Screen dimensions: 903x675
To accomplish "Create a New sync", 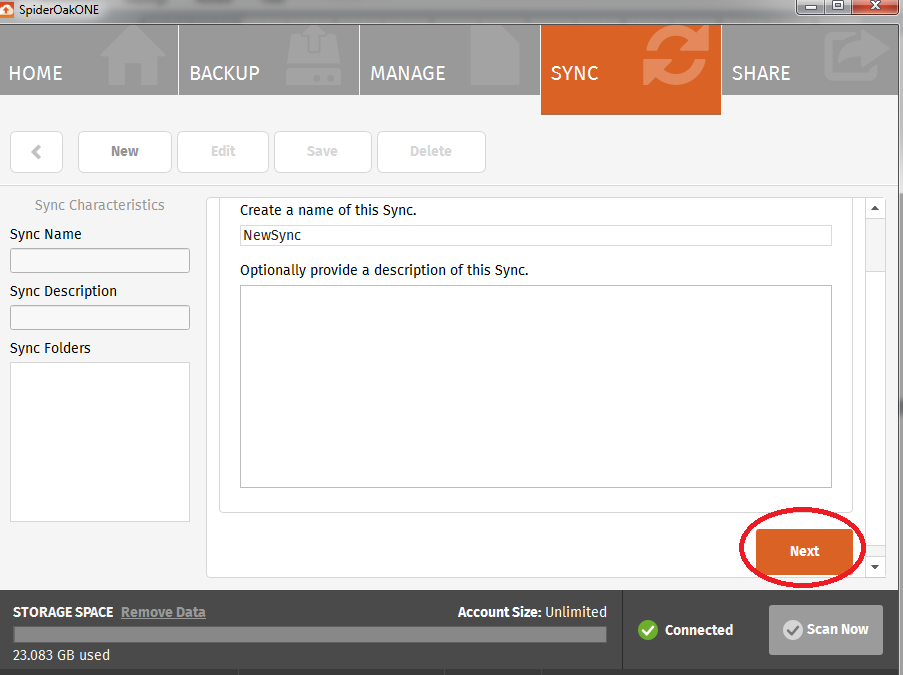I will pos(124,152).
